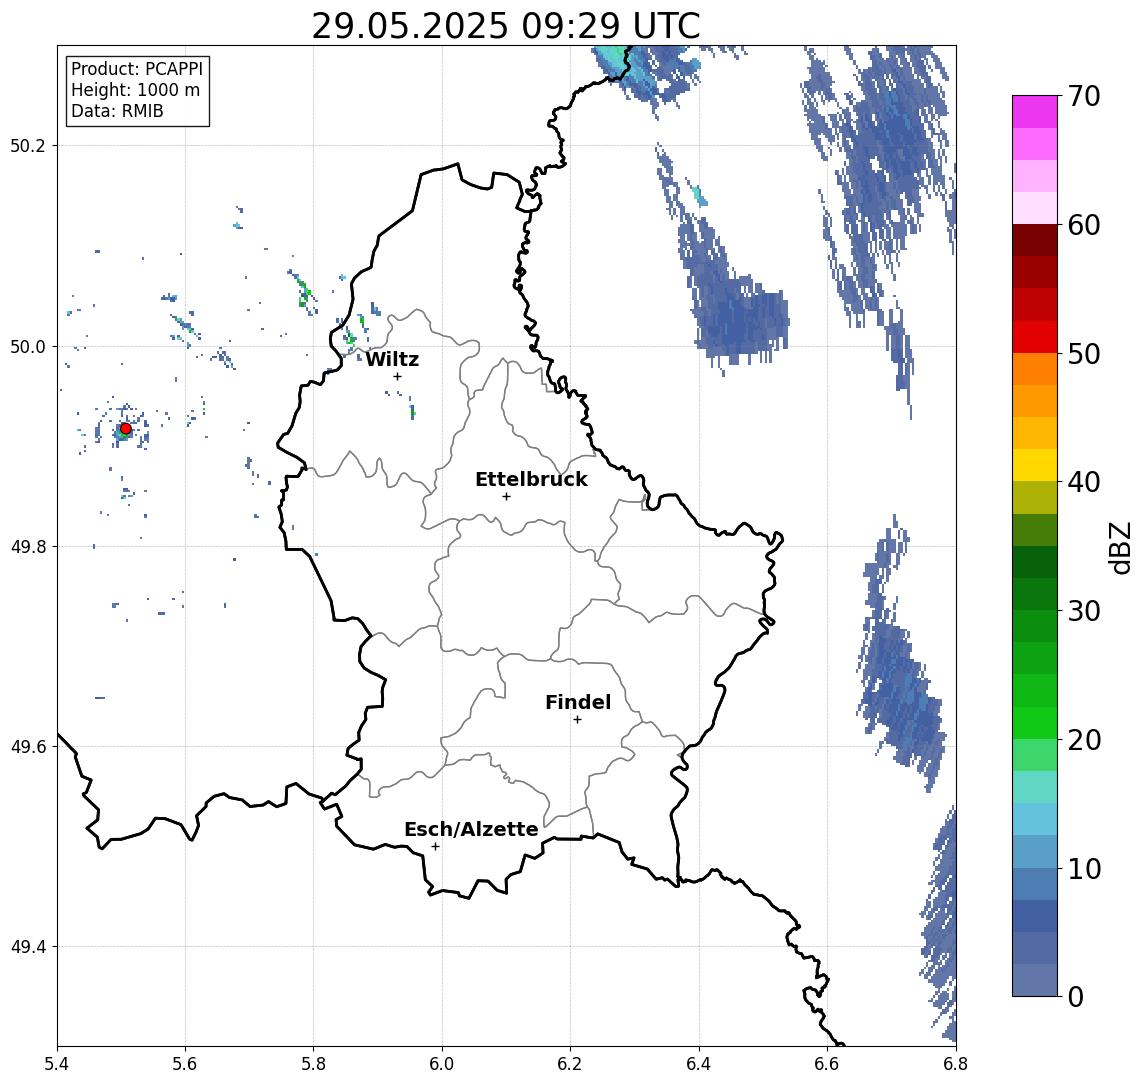Image resolution: width=1145 pixels, height=1084 pixels.
Task: Click the bottom blue colorbar segment at 0
Action: coord(1035,980)
